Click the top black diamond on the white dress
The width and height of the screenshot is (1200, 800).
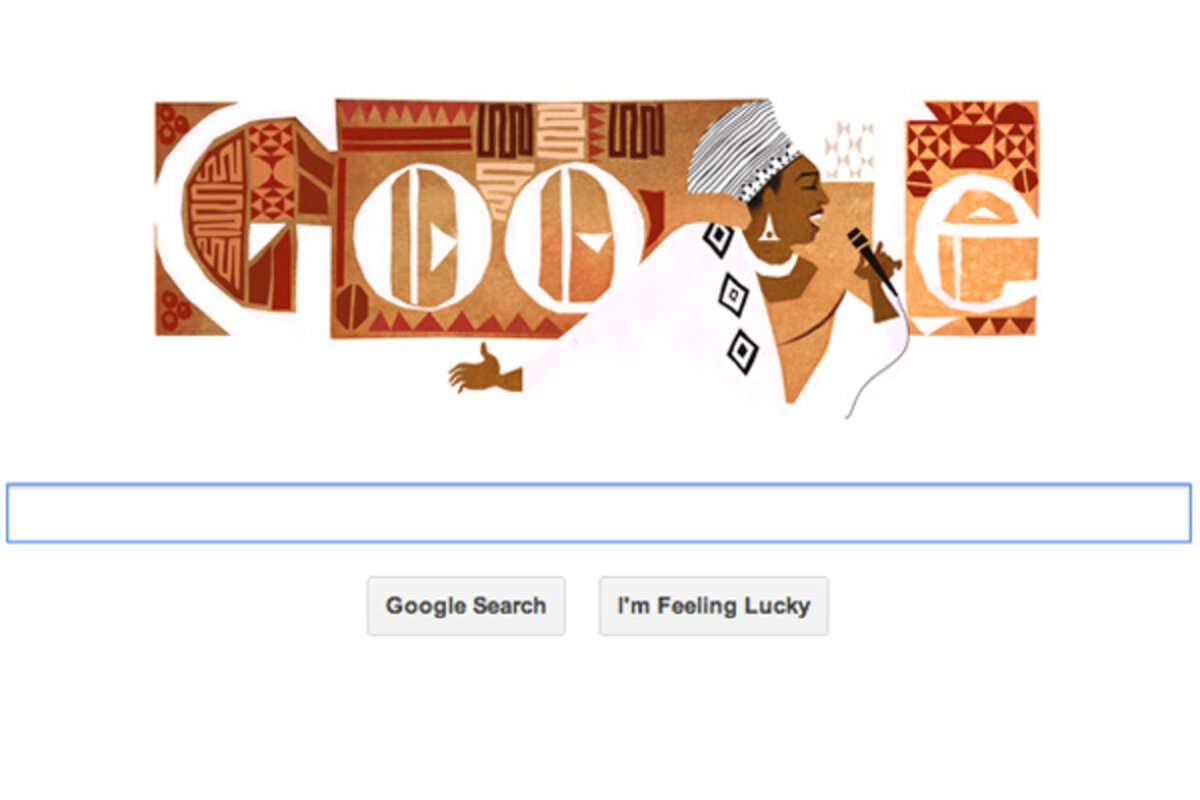pyautogui.click(x=718, y=239)
